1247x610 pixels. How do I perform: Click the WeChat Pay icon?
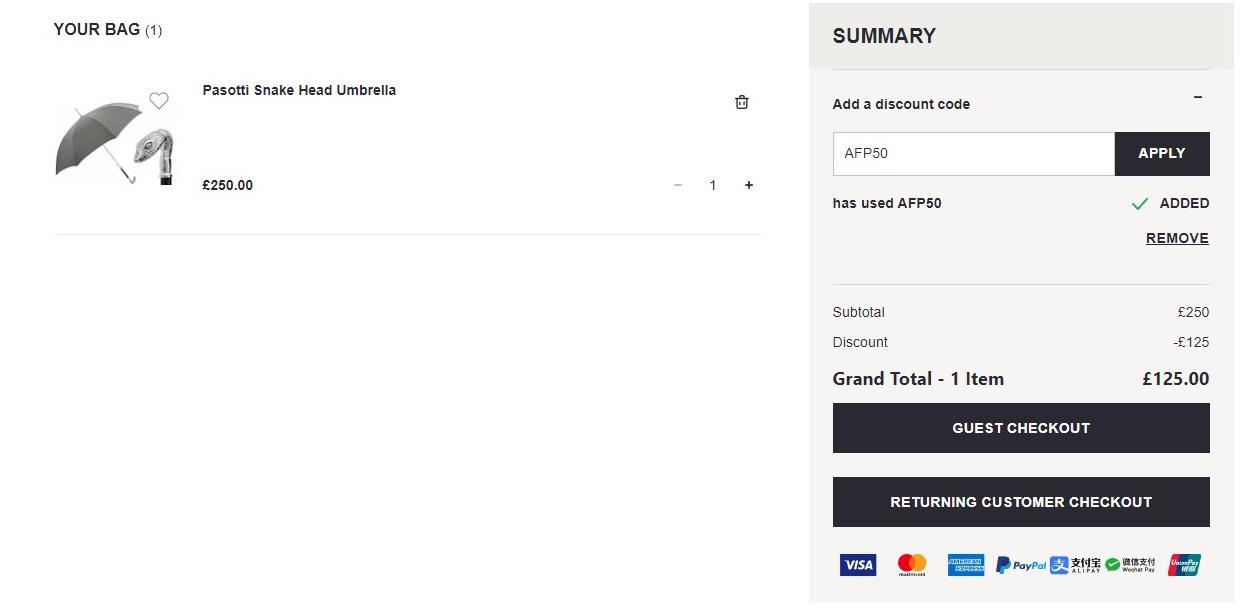[1131, 565]
